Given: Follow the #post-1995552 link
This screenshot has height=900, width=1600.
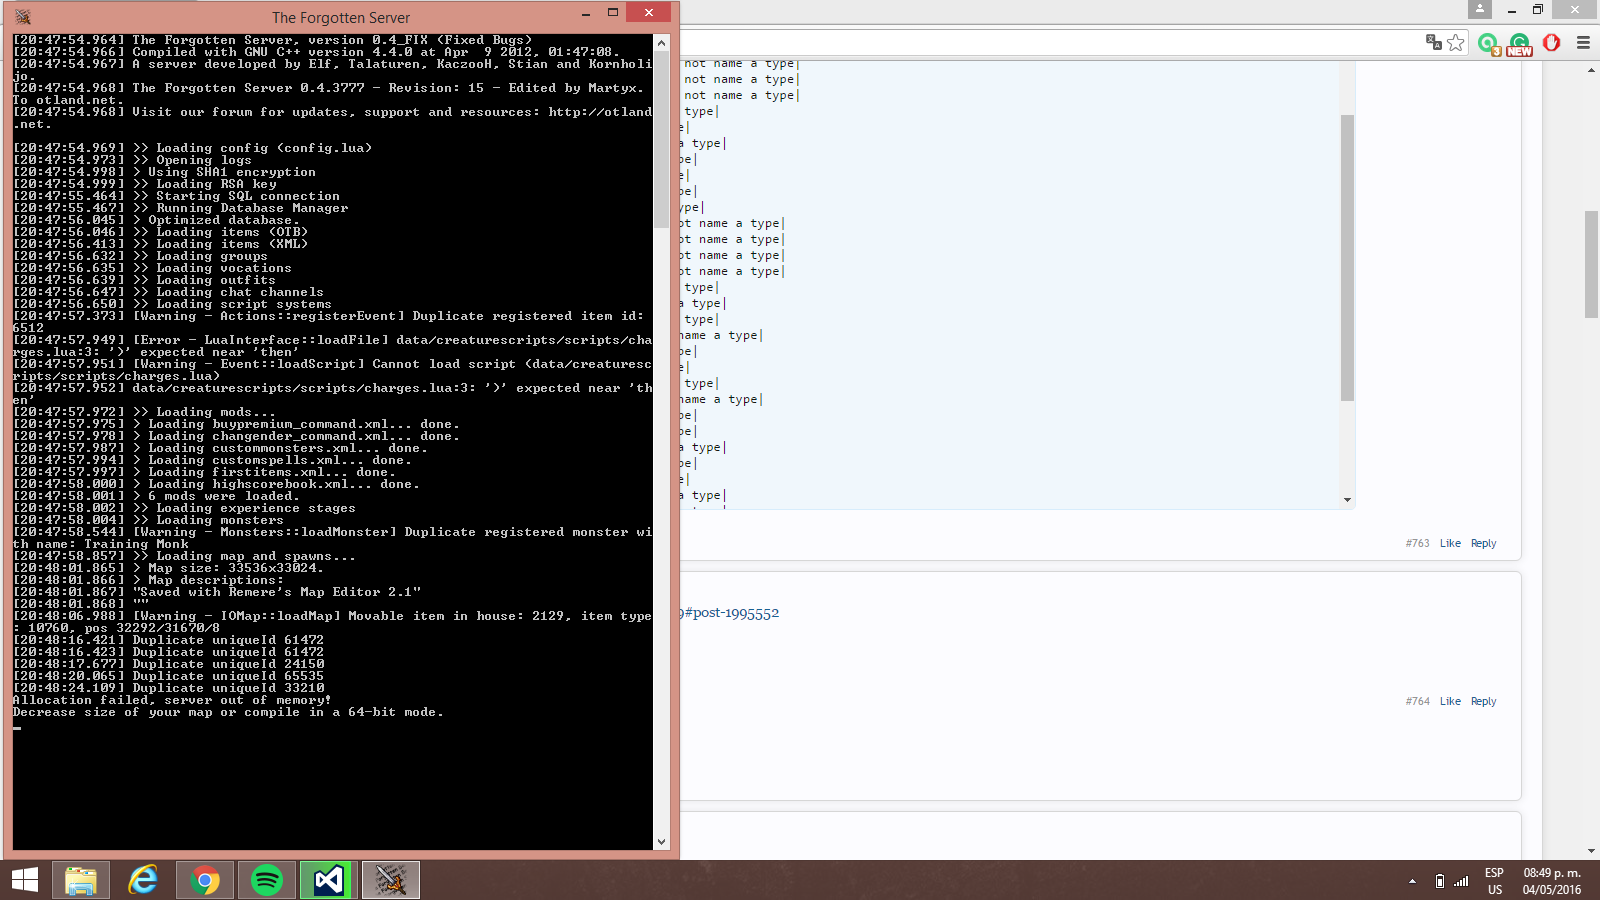Looking at the screenshot, I should click(x=731, y=613).
